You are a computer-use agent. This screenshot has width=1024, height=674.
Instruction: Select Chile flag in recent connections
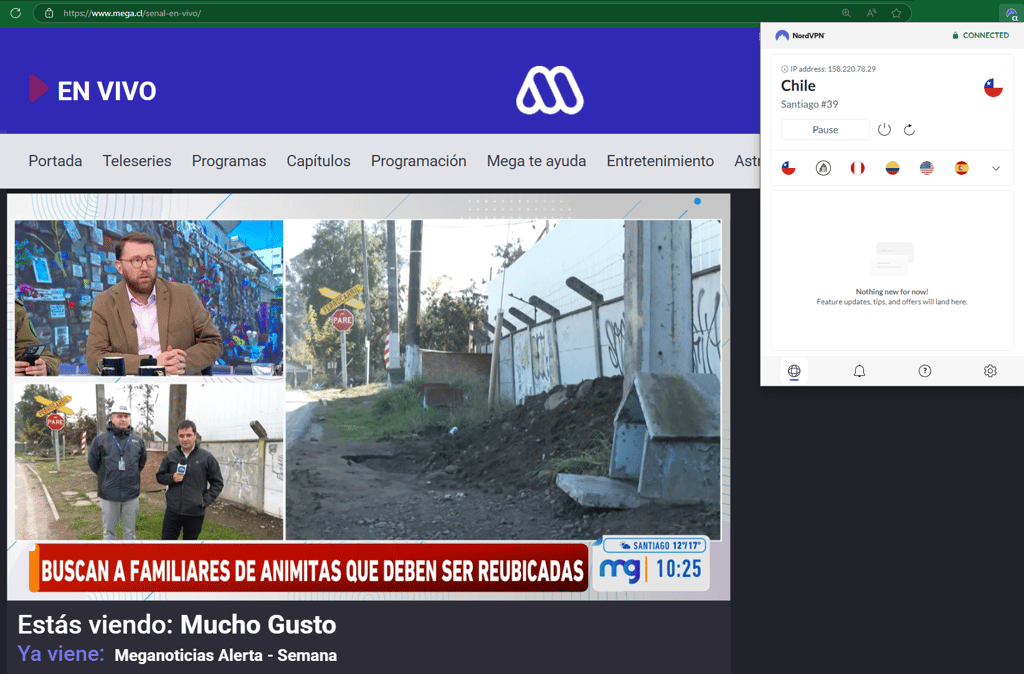coord(789,168)
